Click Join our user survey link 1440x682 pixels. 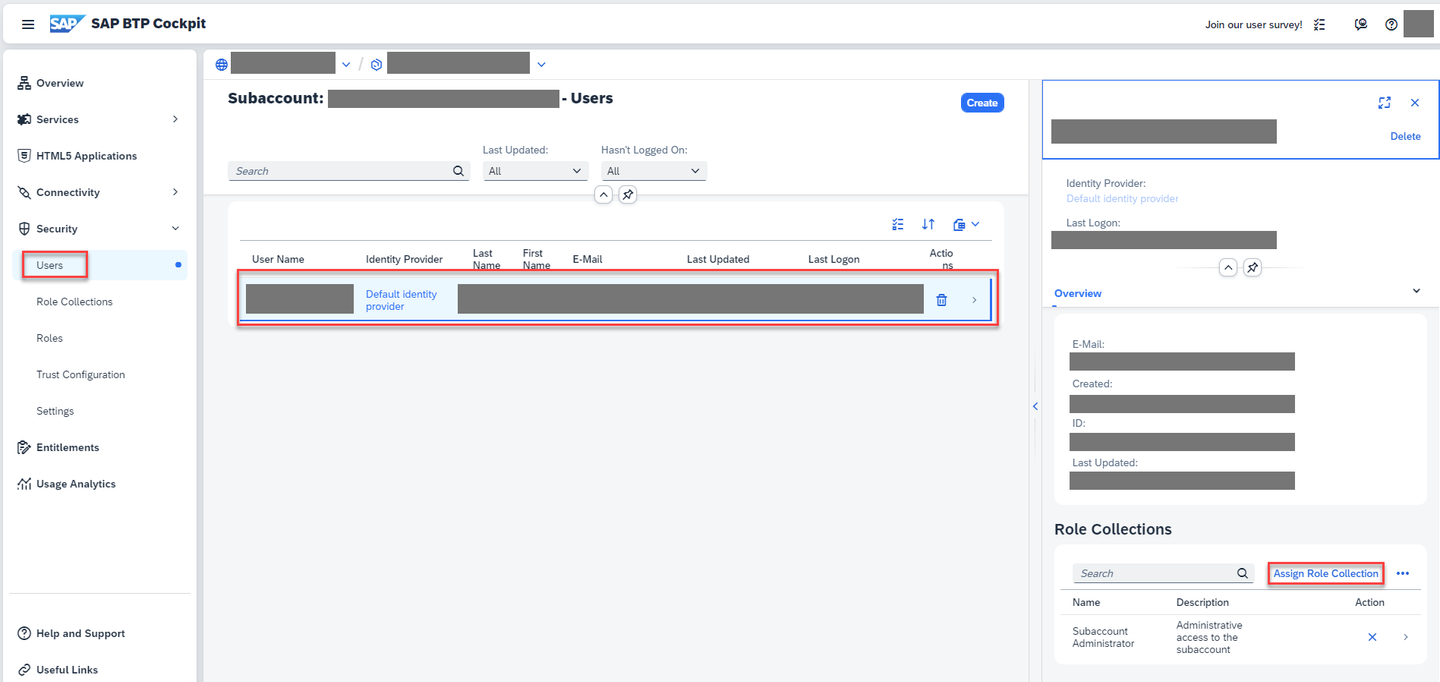tap(1254, 25)
